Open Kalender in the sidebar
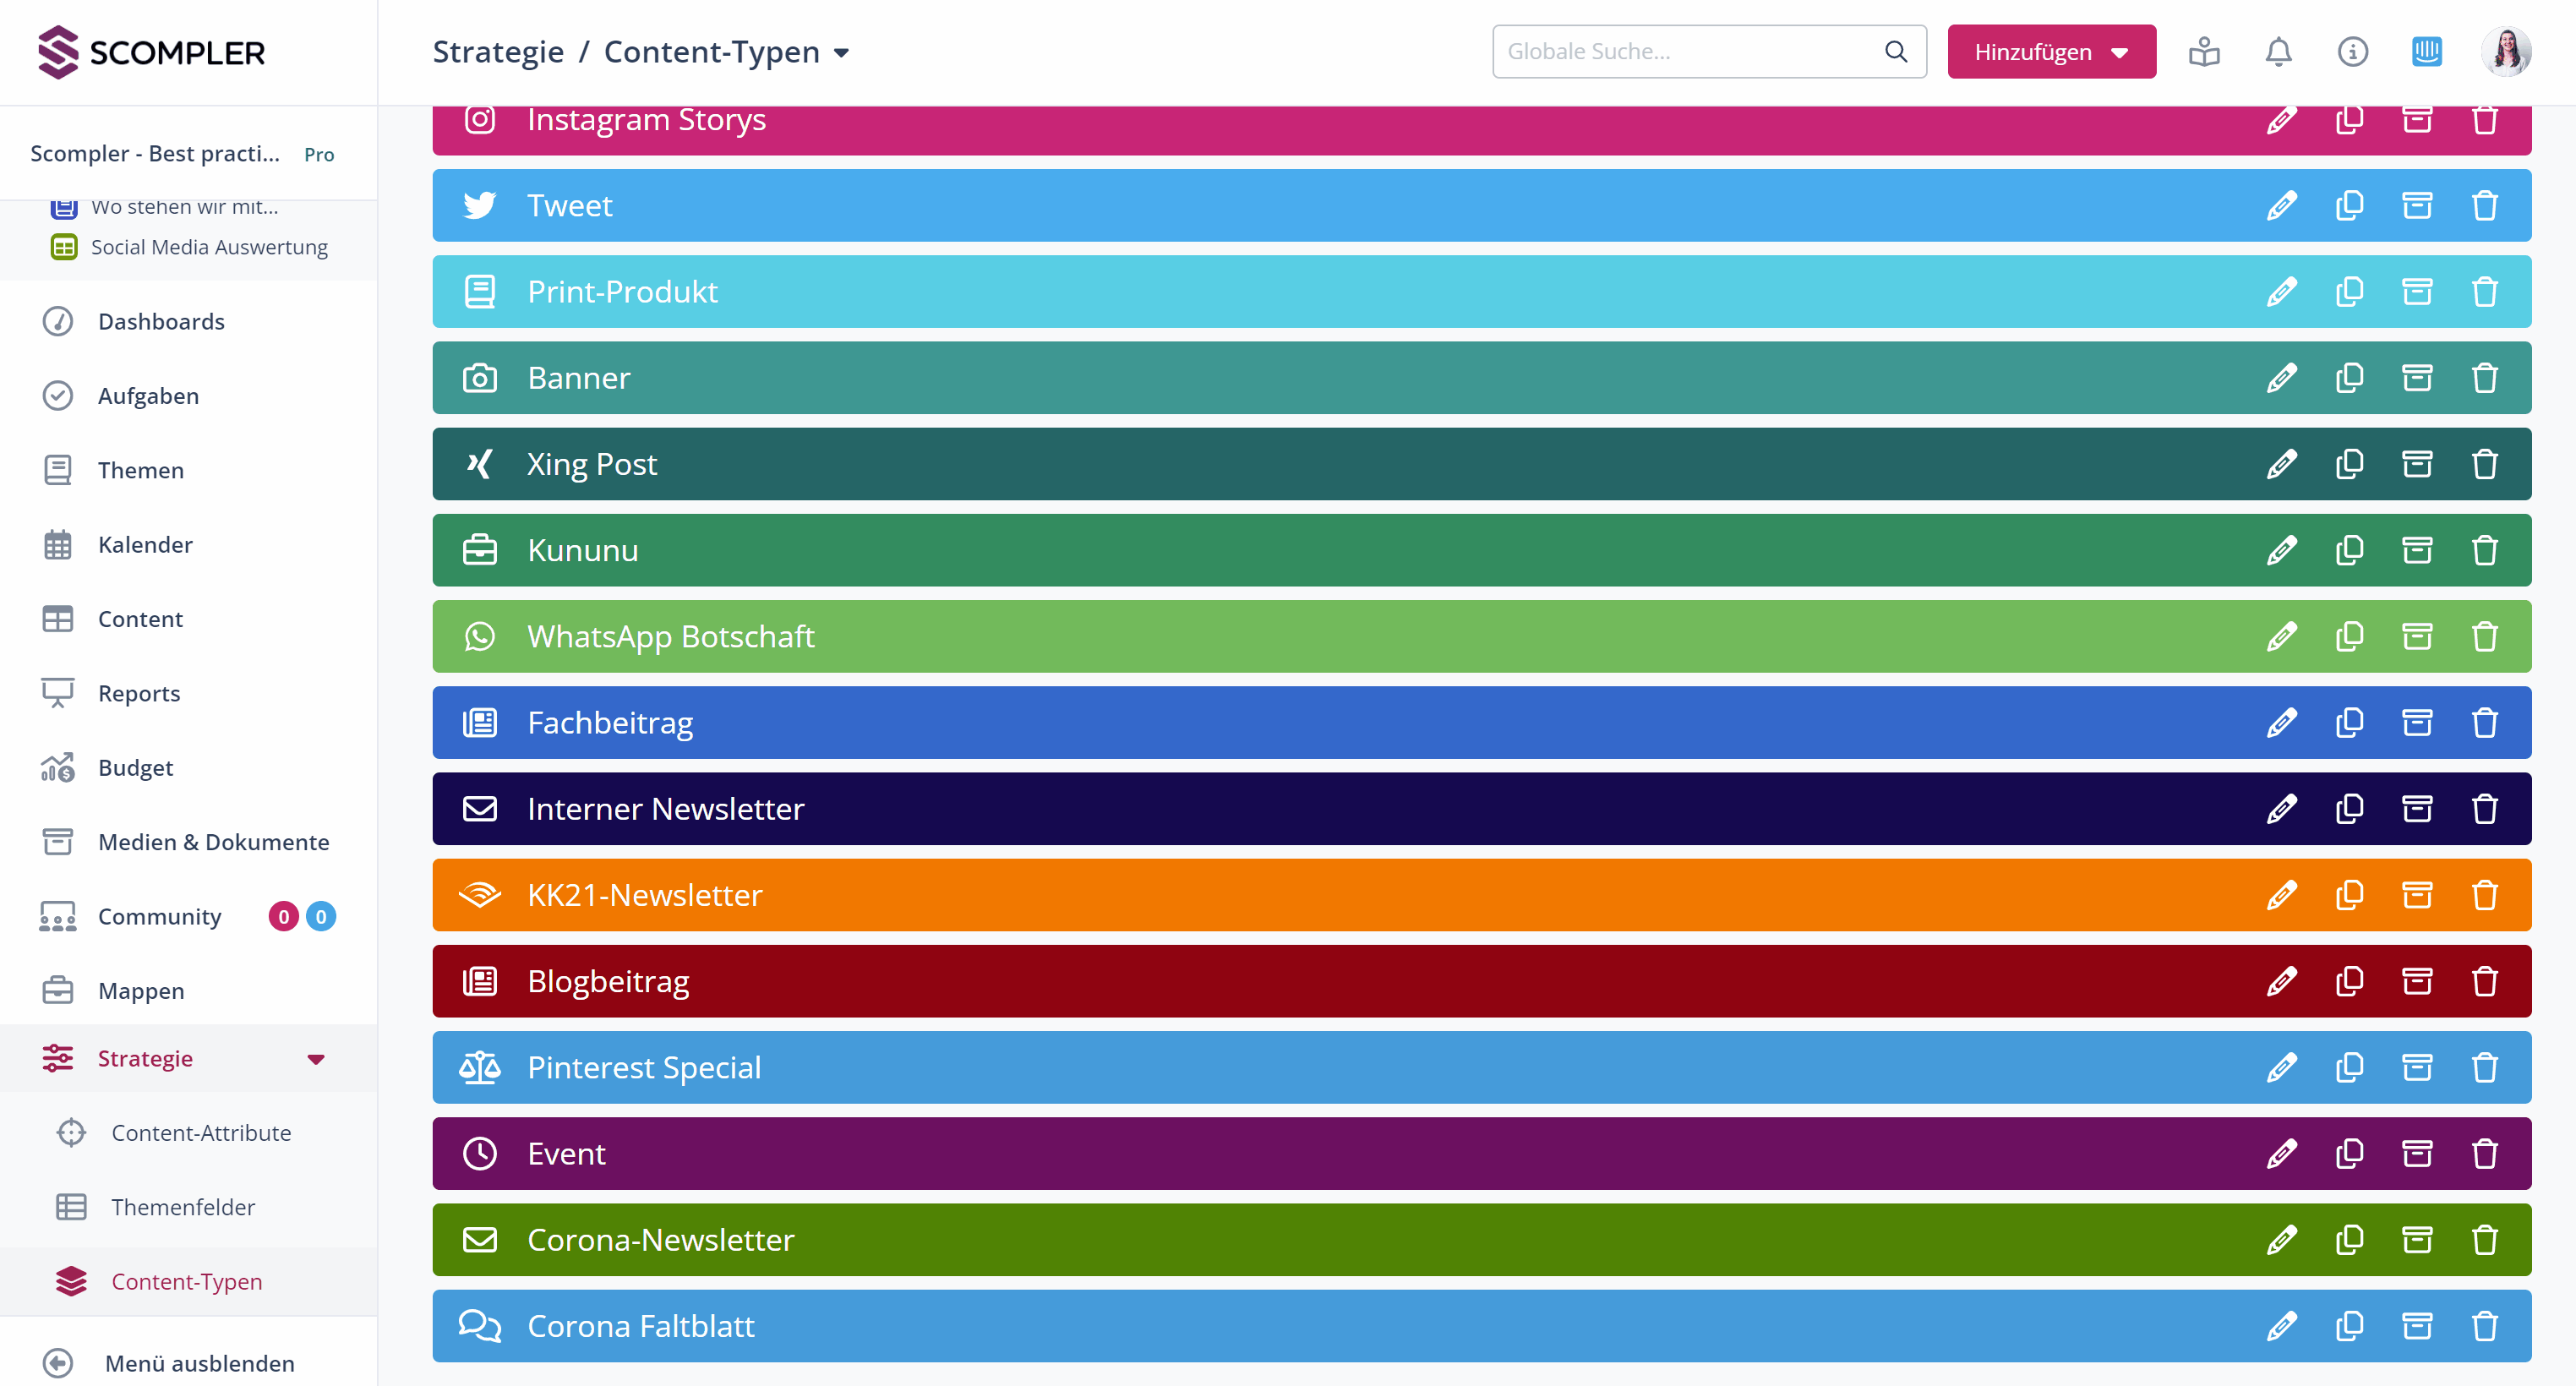2576x1386 pixels. [x=145, y=545]
